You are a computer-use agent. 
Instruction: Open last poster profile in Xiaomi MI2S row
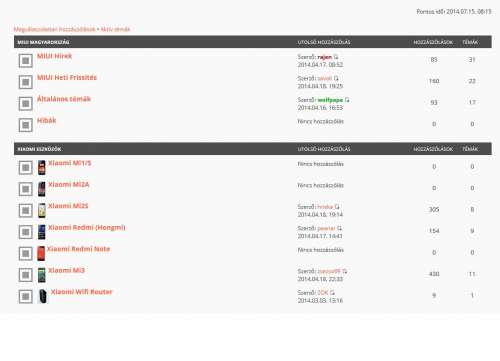click(325, 207)
